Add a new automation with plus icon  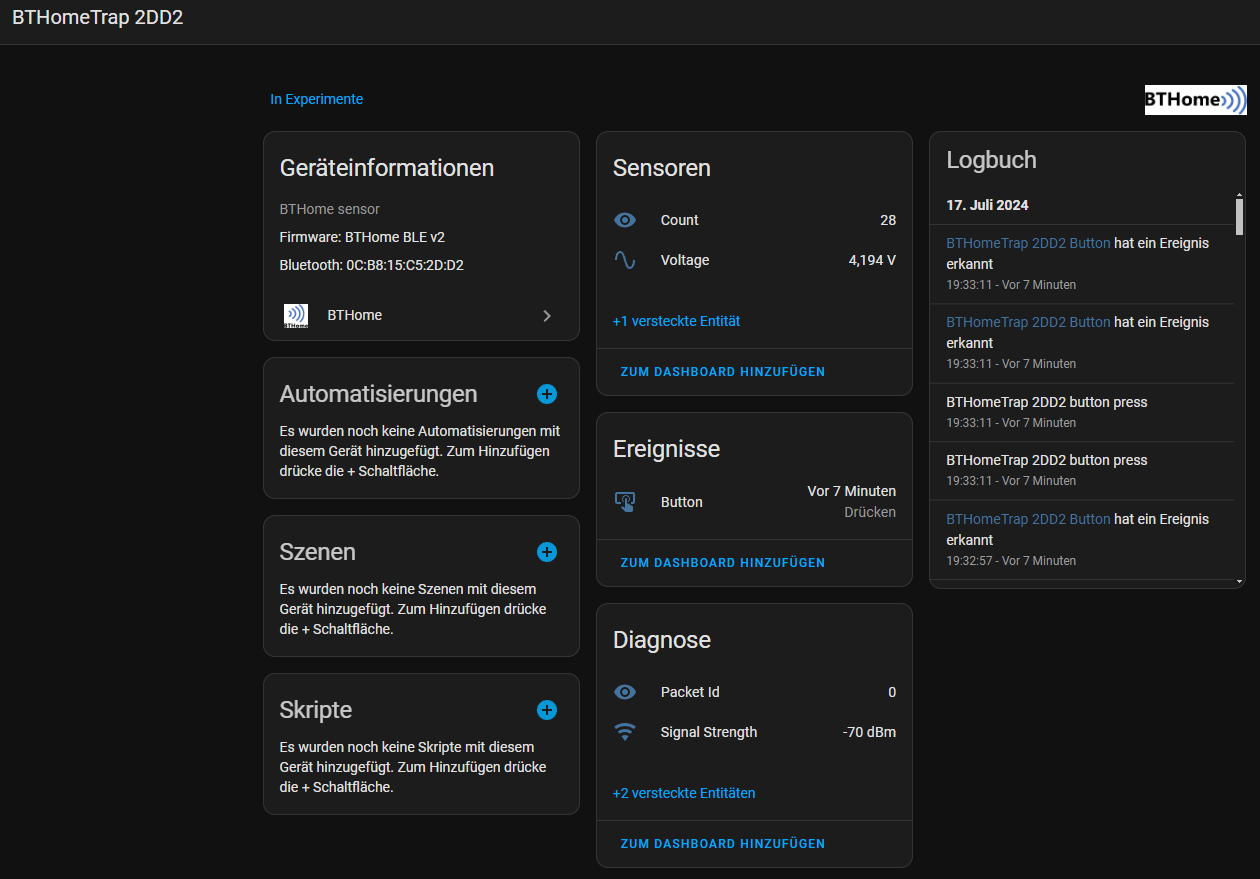click(x=547, y=394)
